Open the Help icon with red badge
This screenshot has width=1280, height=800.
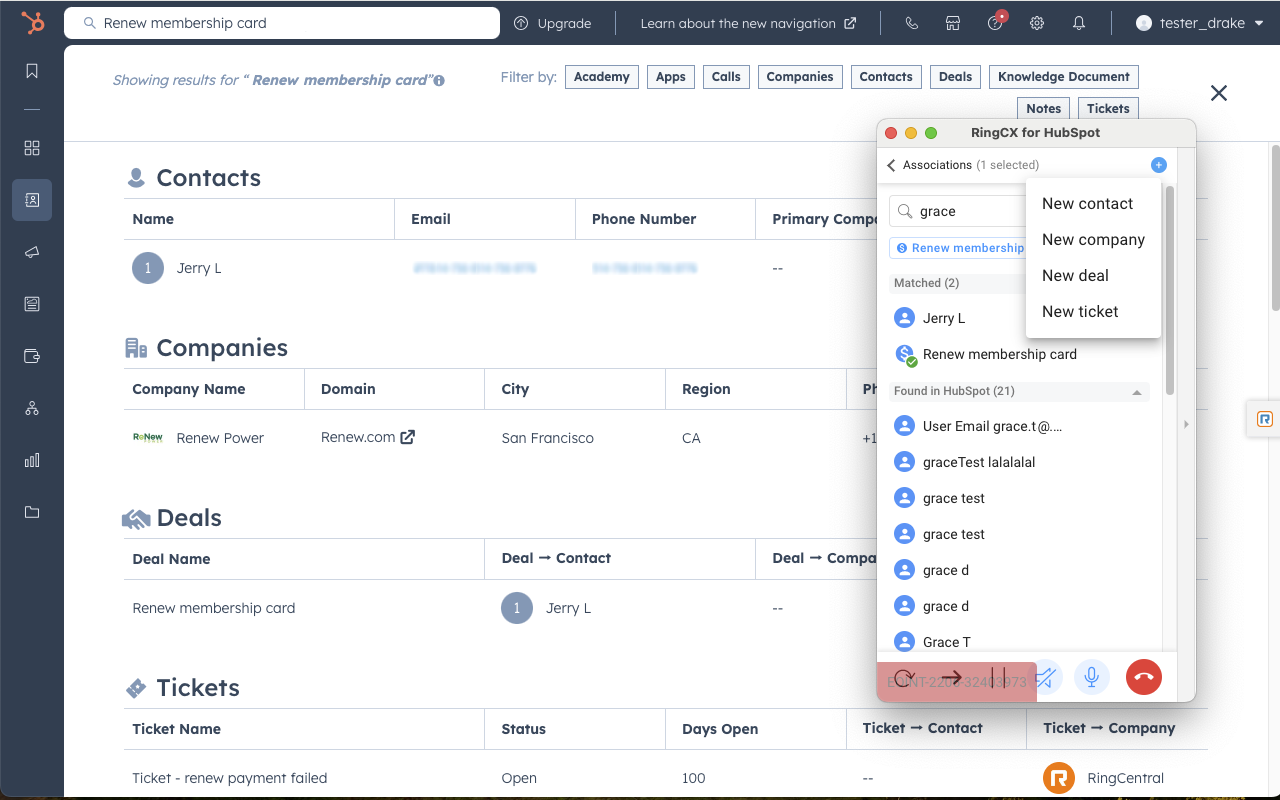996,22
